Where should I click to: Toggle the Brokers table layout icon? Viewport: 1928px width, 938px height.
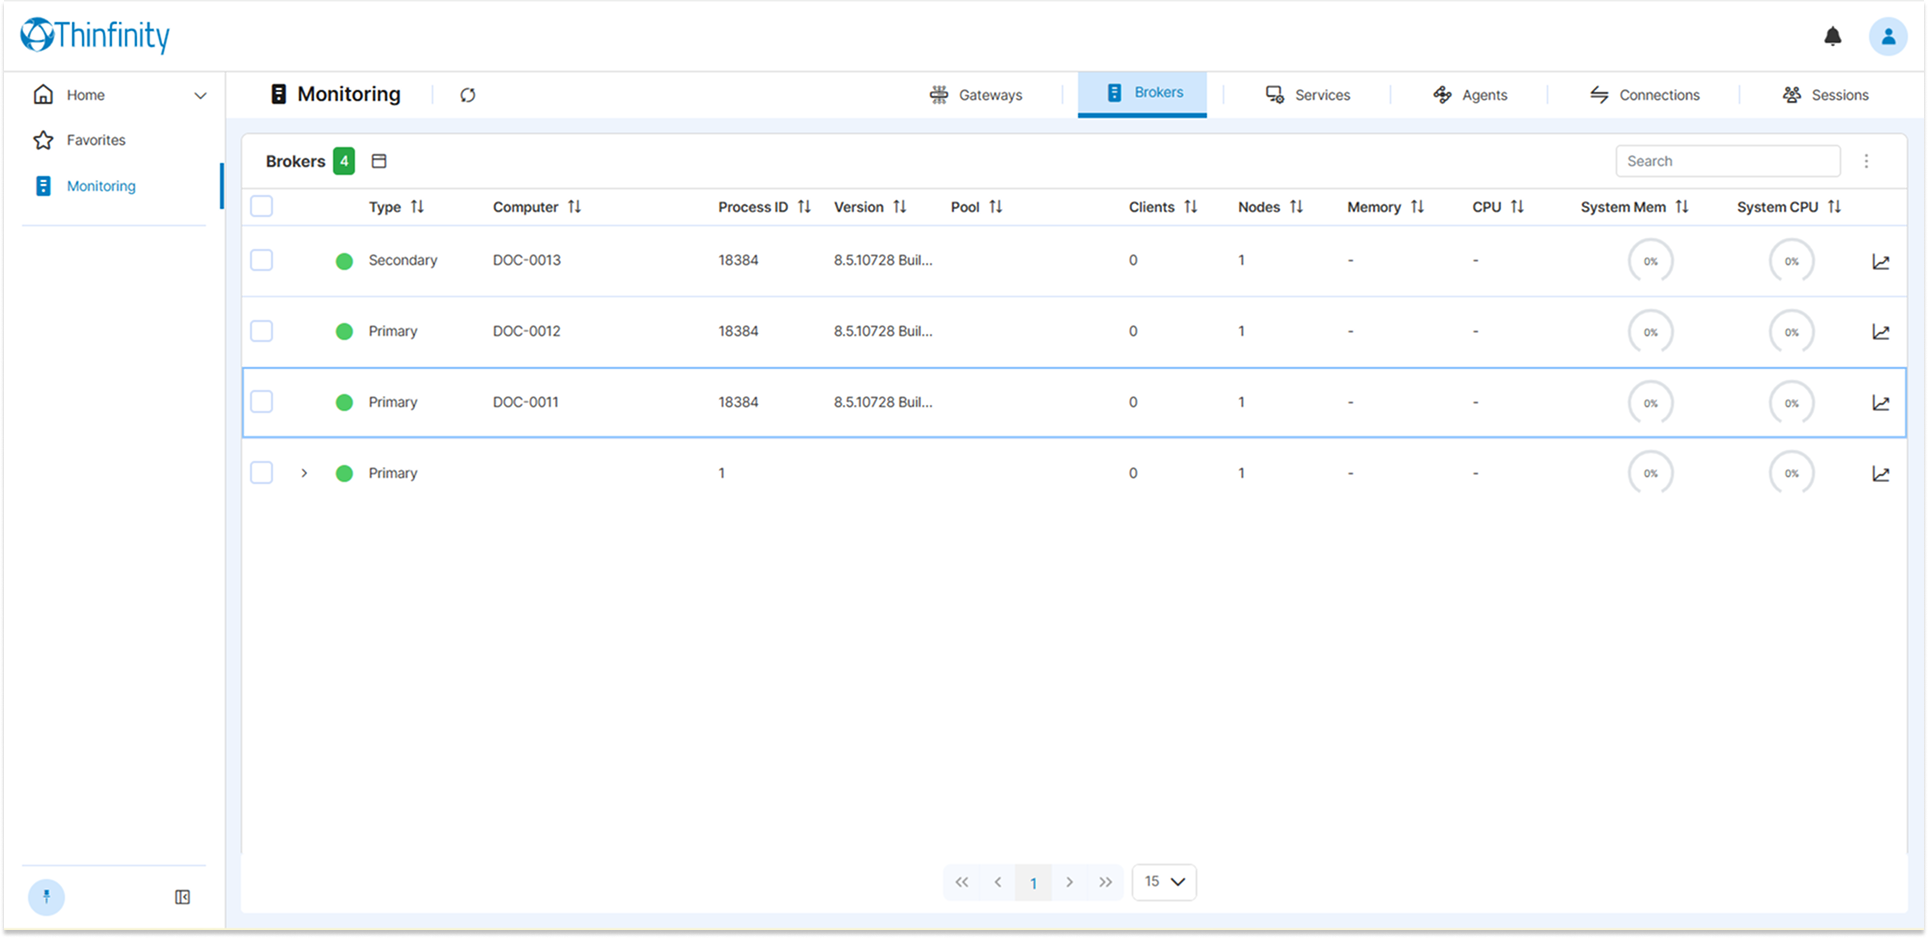coord(379,161)
